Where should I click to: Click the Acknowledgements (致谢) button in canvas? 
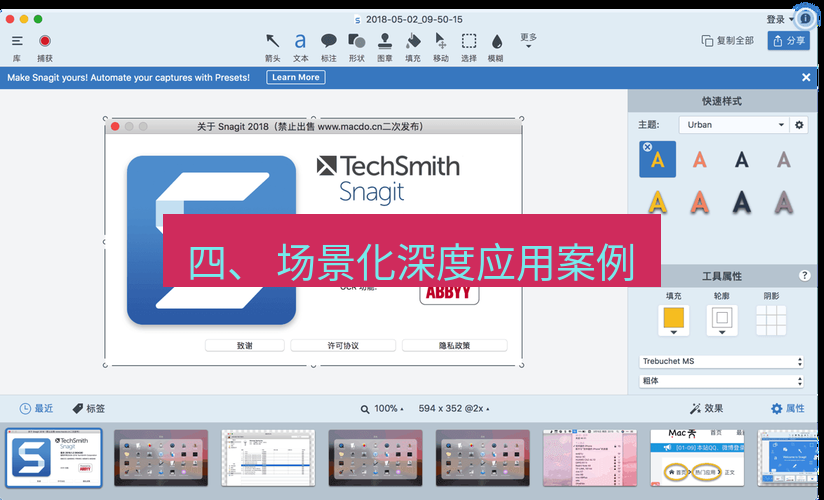pyautogui.click(x=244, y=345)
